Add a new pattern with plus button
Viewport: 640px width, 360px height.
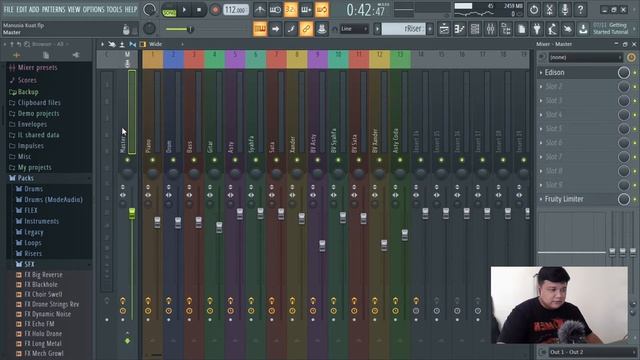click(430, 29)
